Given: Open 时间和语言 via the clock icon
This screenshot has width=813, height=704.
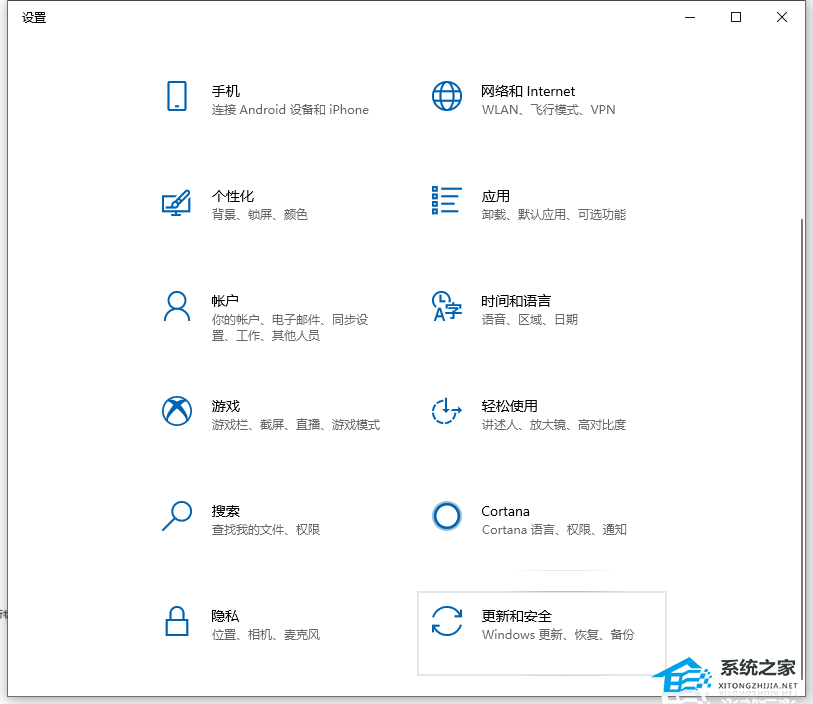Looking at the screenshot, I should (x=446, y=307).
